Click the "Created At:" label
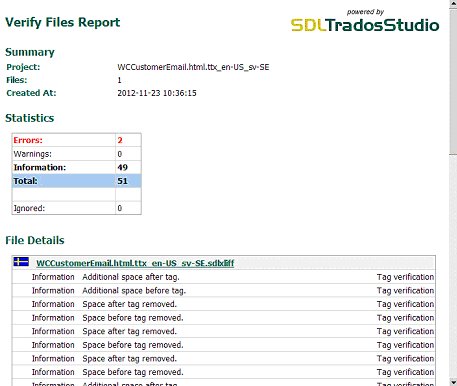Viewport: 457px width, 386px height. pos(31,93)
